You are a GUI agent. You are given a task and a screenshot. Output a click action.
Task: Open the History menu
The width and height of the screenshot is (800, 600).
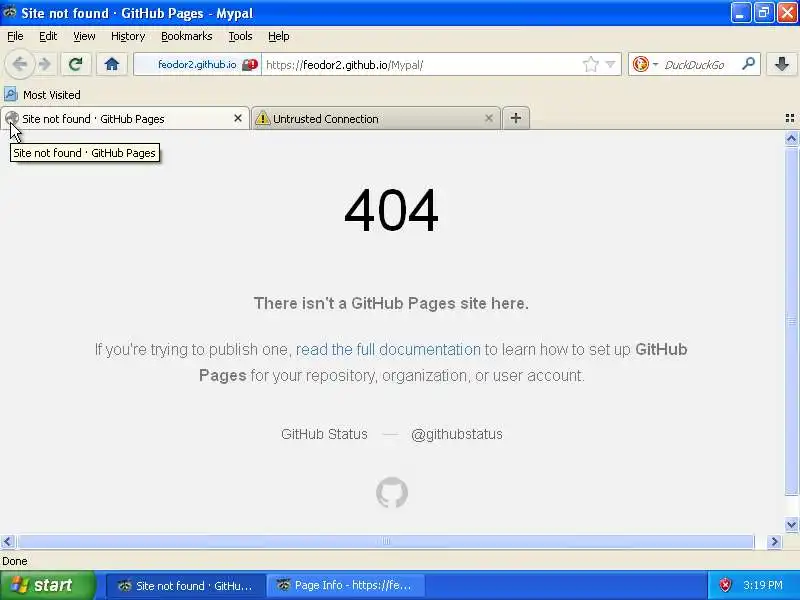(x=128, y=36)
